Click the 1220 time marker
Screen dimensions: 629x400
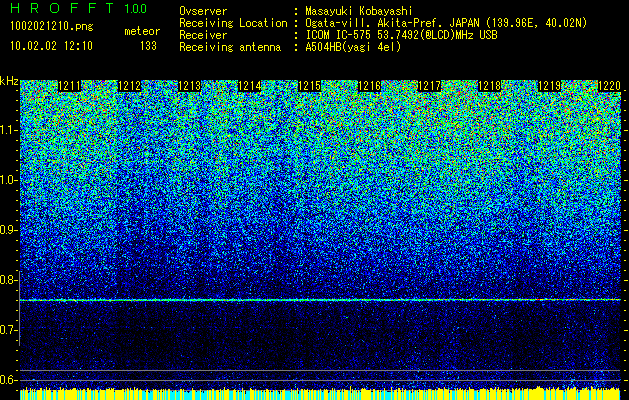[x=609, y=86]
